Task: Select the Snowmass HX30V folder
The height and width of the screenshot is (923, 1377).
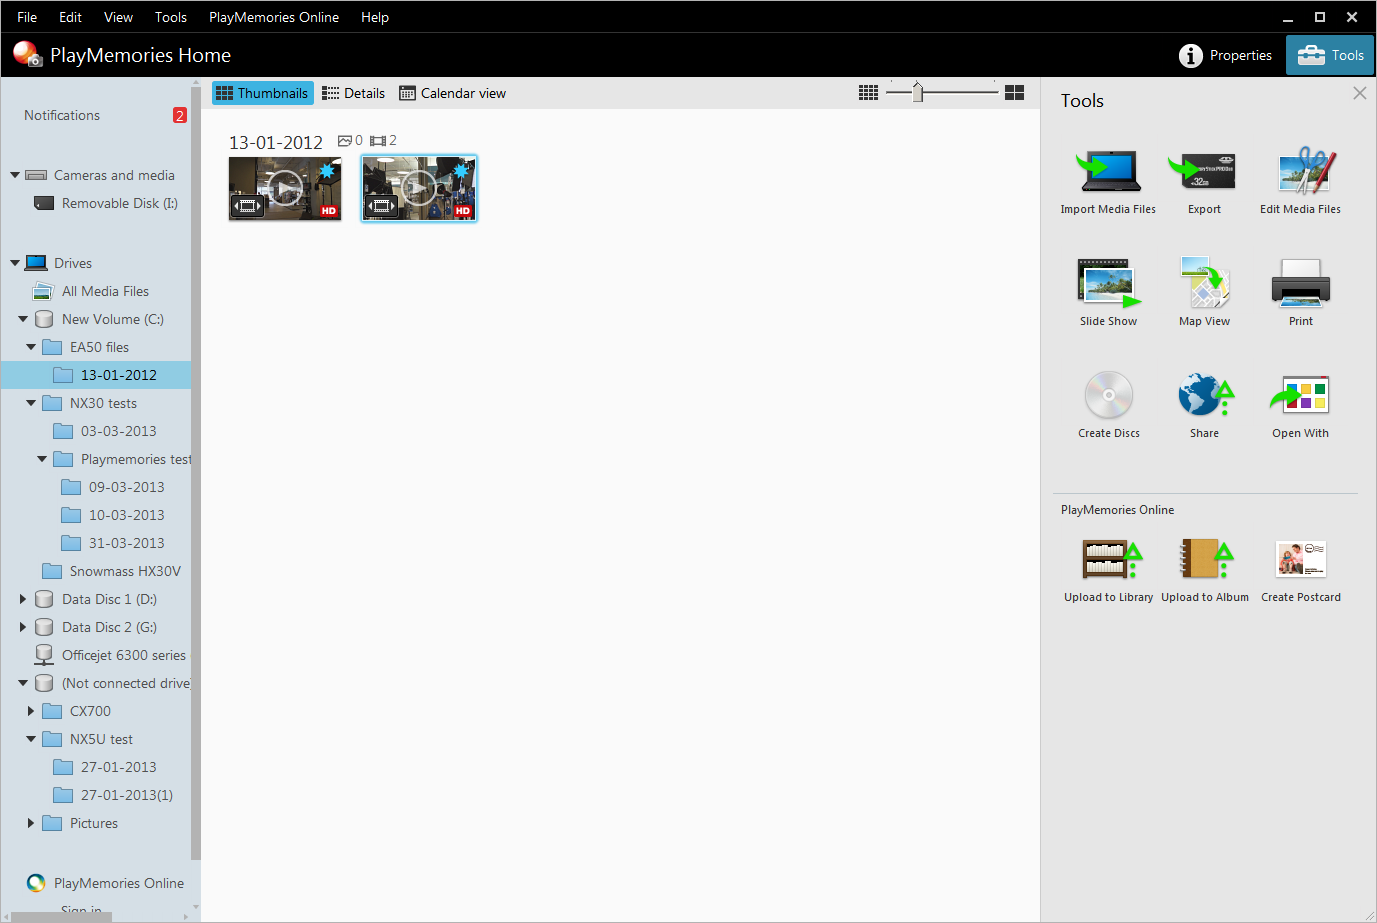Action: point(112,571)
